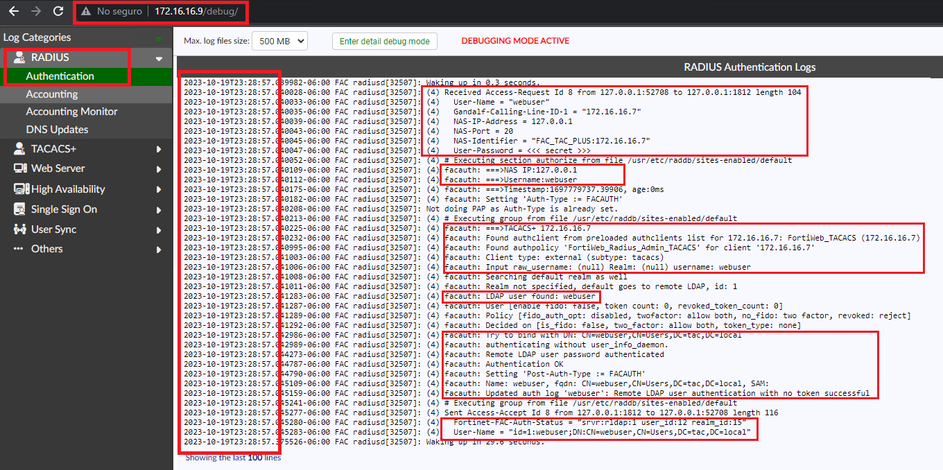Click the Log Categories heading
Image resolution: width=943 pixels, height=470 pixels.
[x=37, y=37]
